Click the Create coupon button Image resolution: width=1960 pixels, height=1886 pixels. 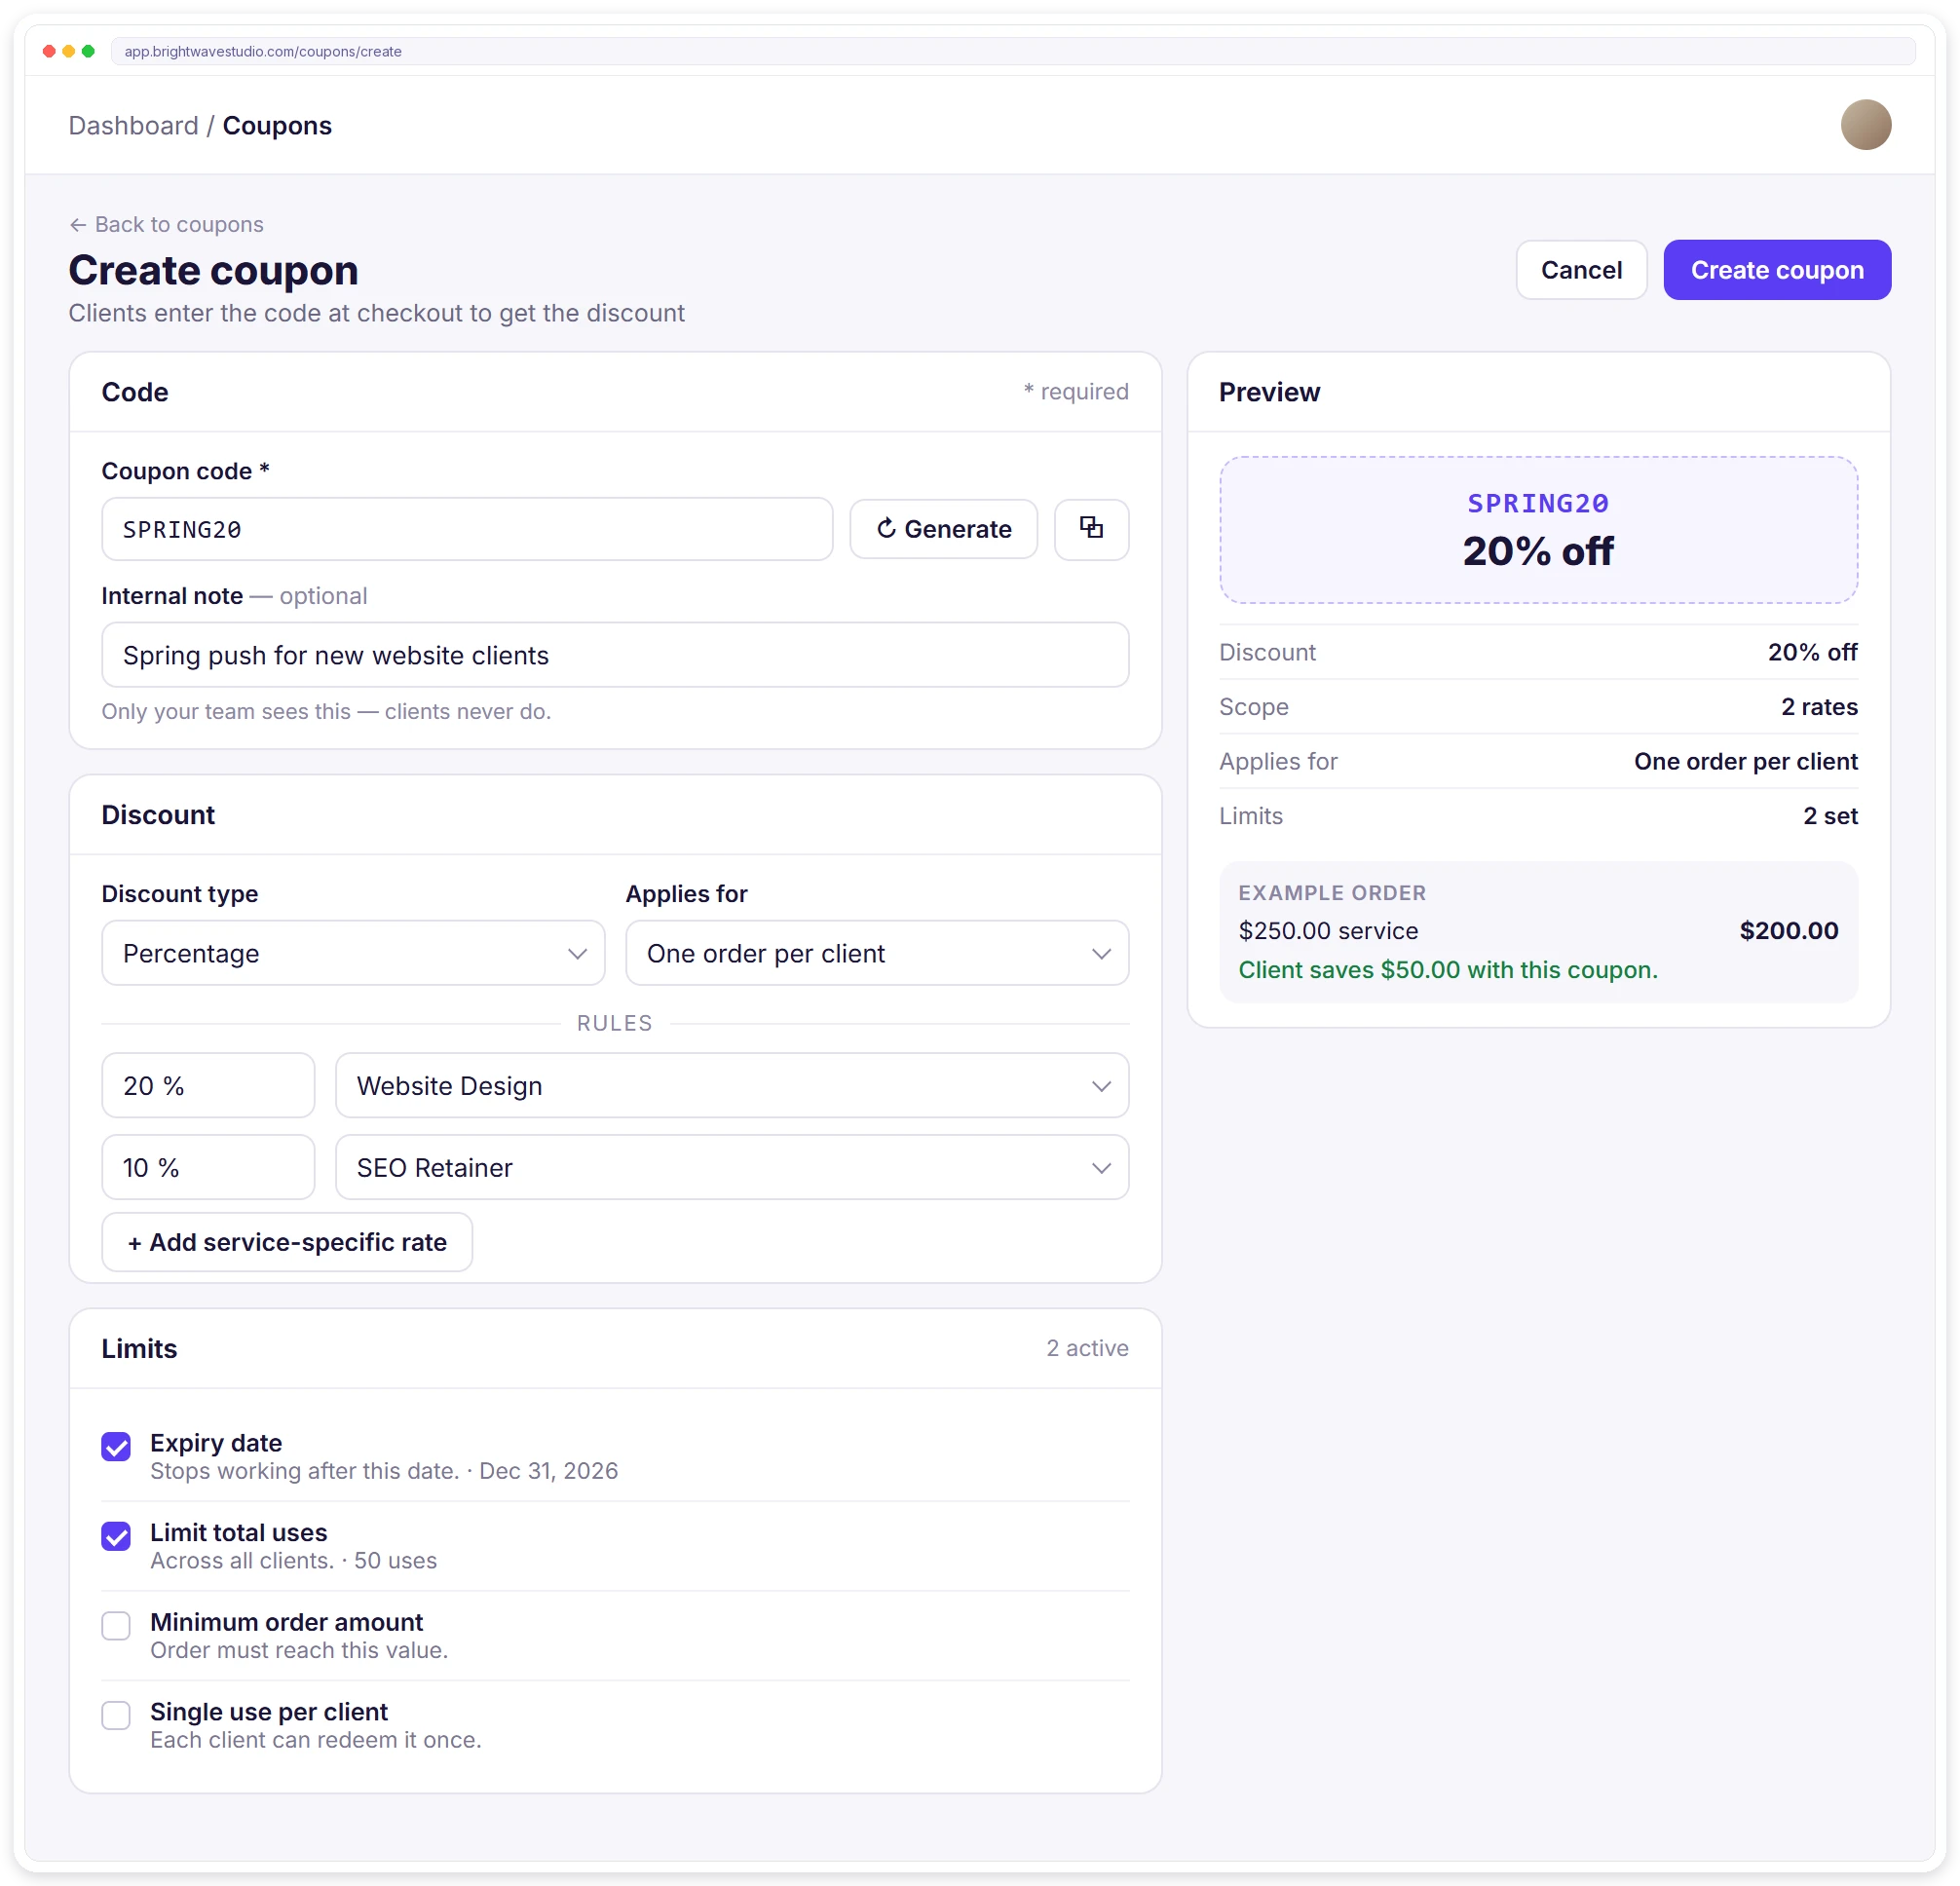(1776, 270)
